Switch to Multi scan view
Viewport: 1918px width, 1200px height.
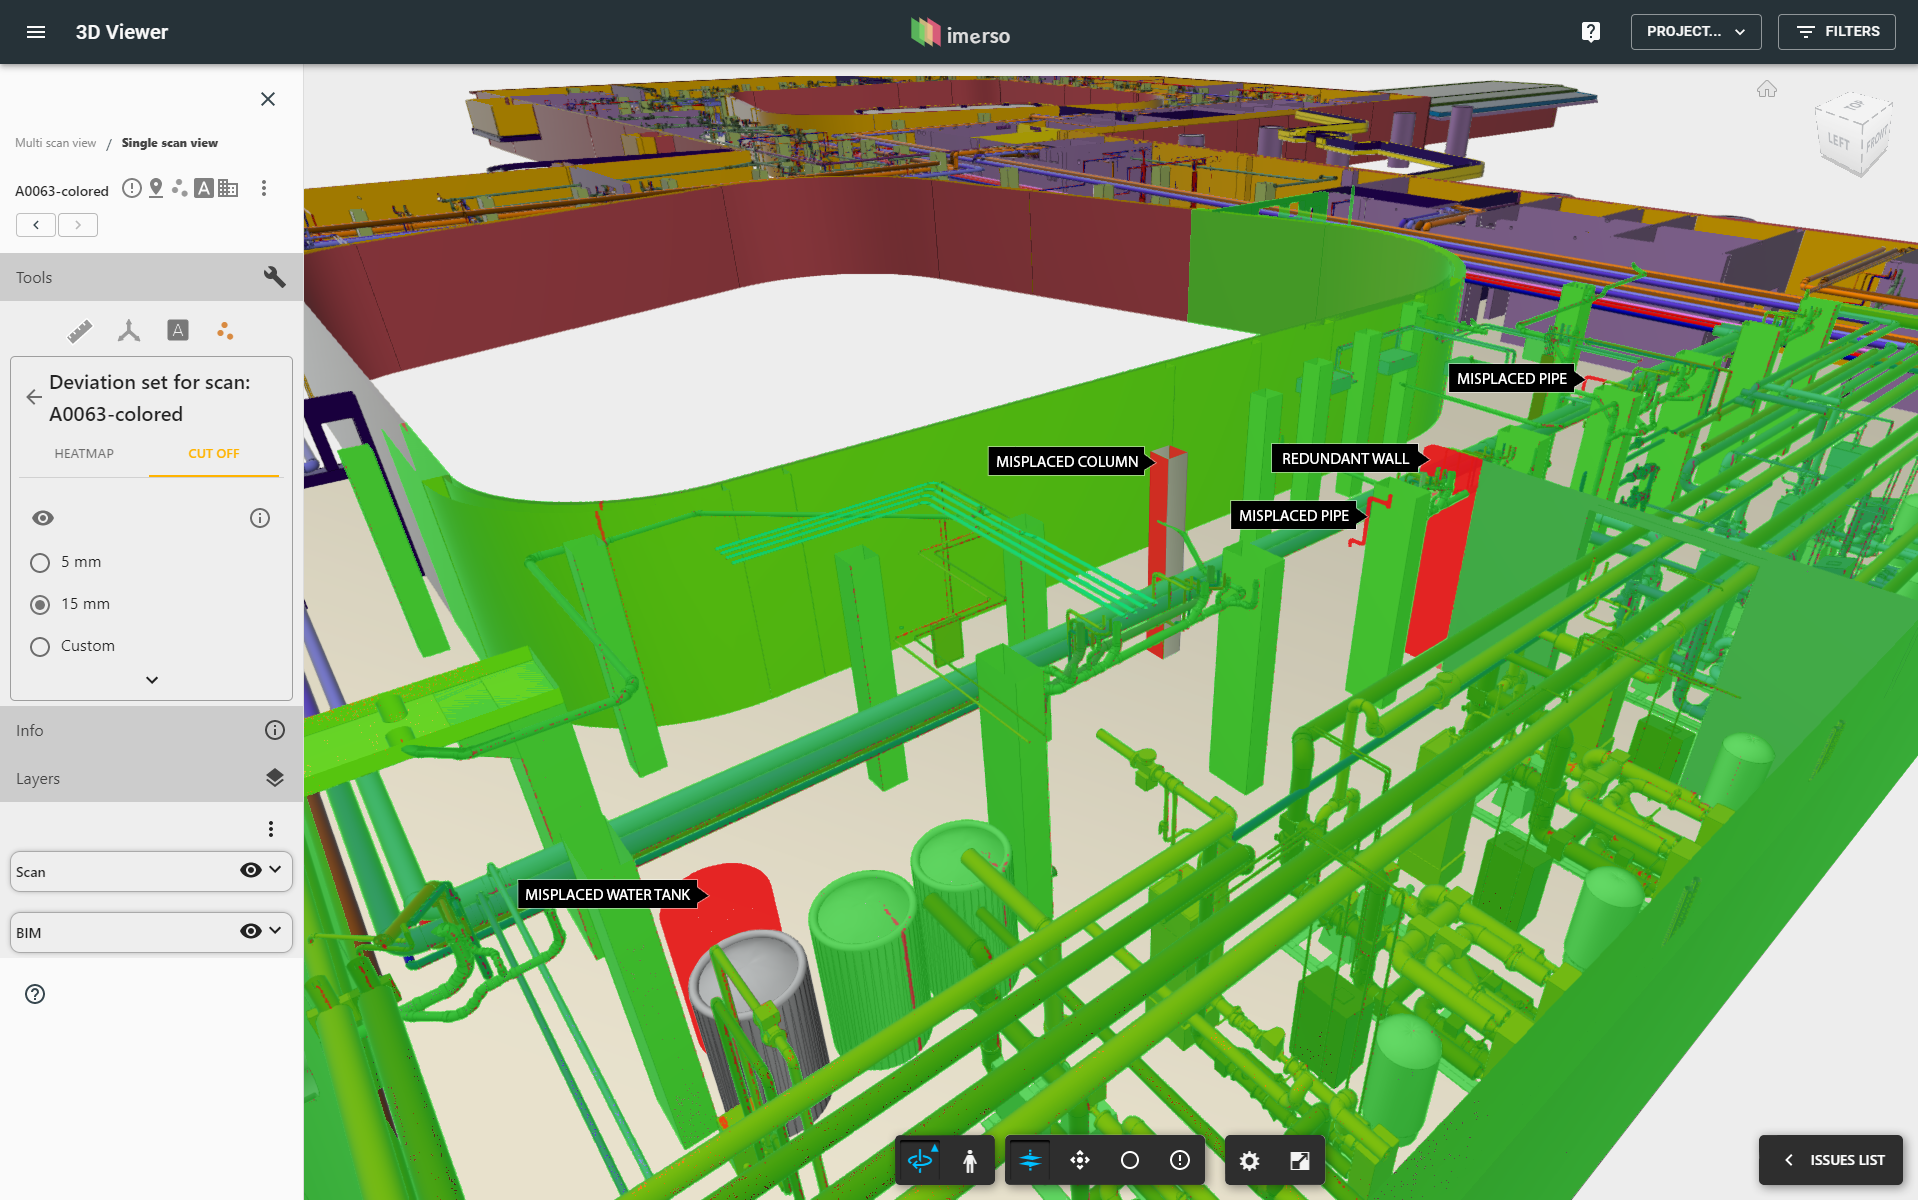(x=56, y=143)
